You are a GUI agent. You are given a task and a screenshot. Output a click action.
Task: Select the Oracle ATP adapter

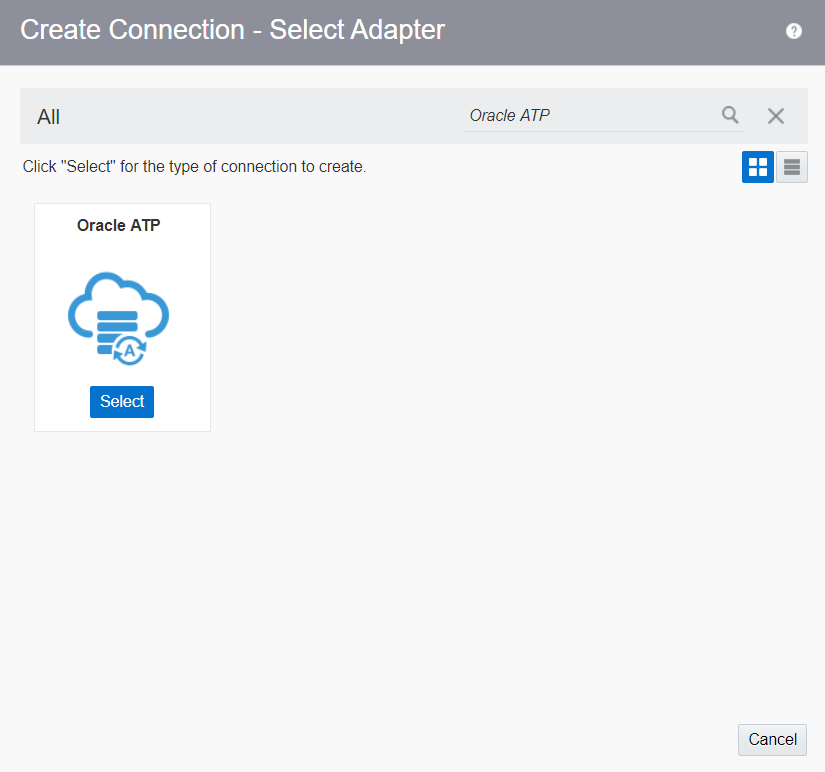(122, 402)
